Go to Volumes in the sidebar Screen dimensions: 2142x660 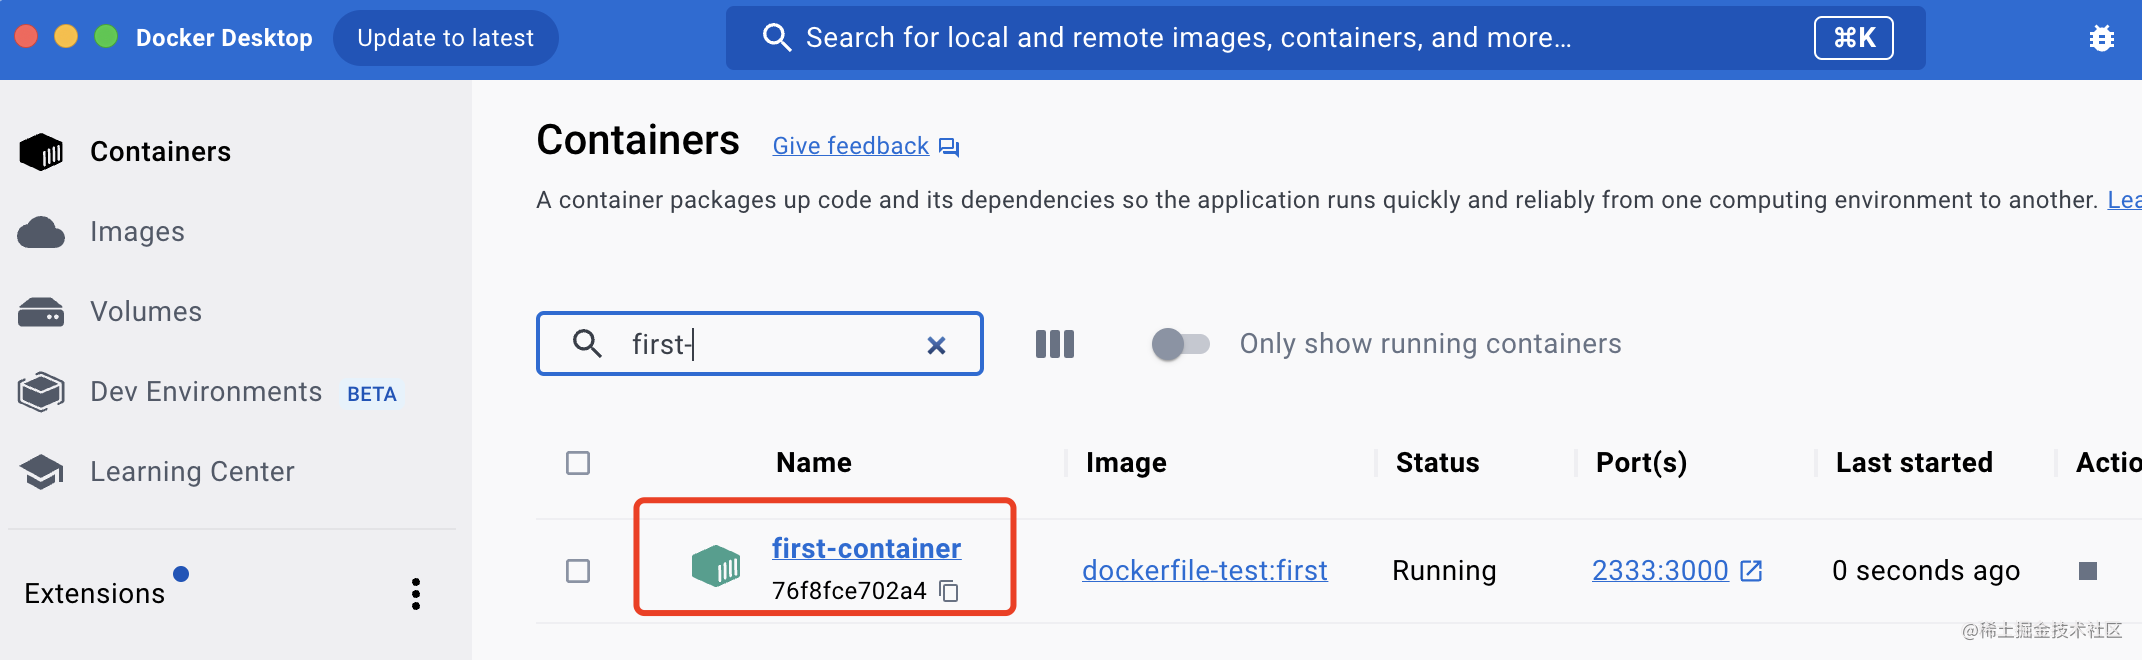click(146, 312)
